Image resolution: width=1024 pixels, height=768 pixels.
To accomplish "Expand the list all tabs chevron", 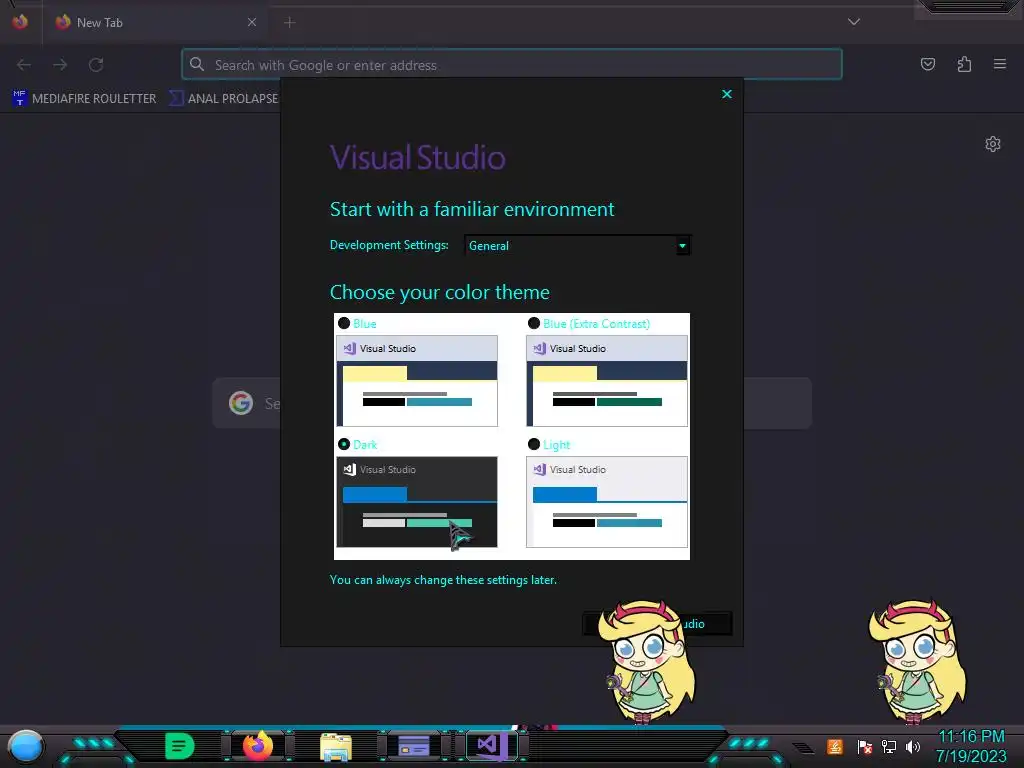I will 854,22.
